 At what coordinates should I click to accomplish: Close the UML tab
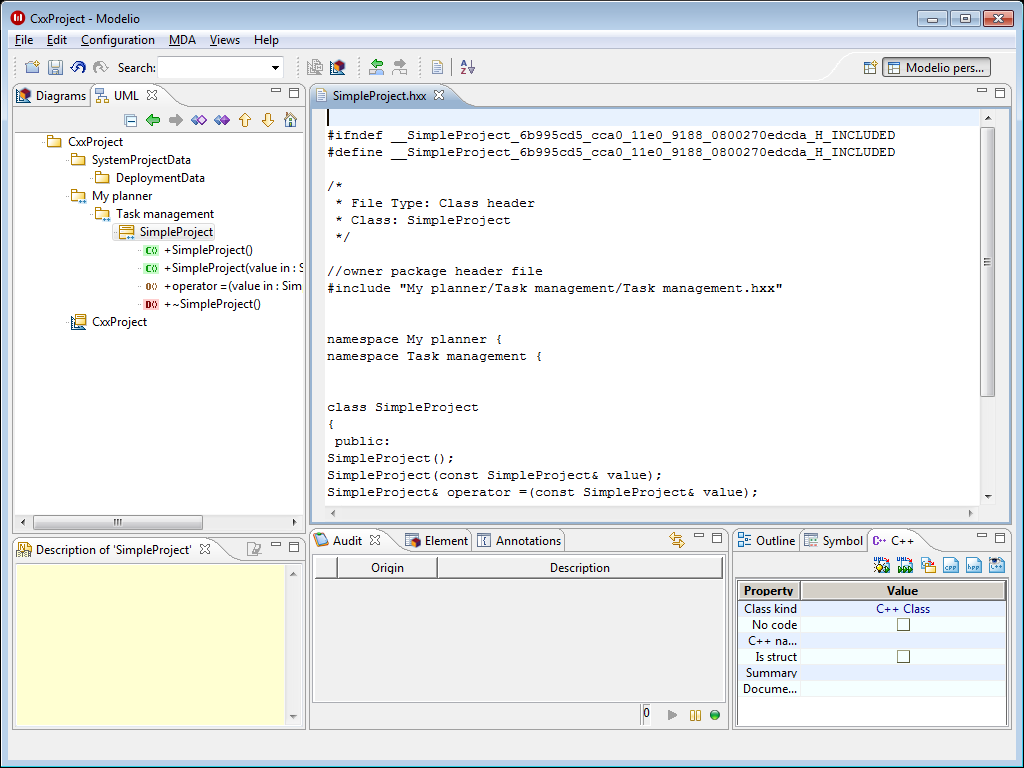click(152, 95)
